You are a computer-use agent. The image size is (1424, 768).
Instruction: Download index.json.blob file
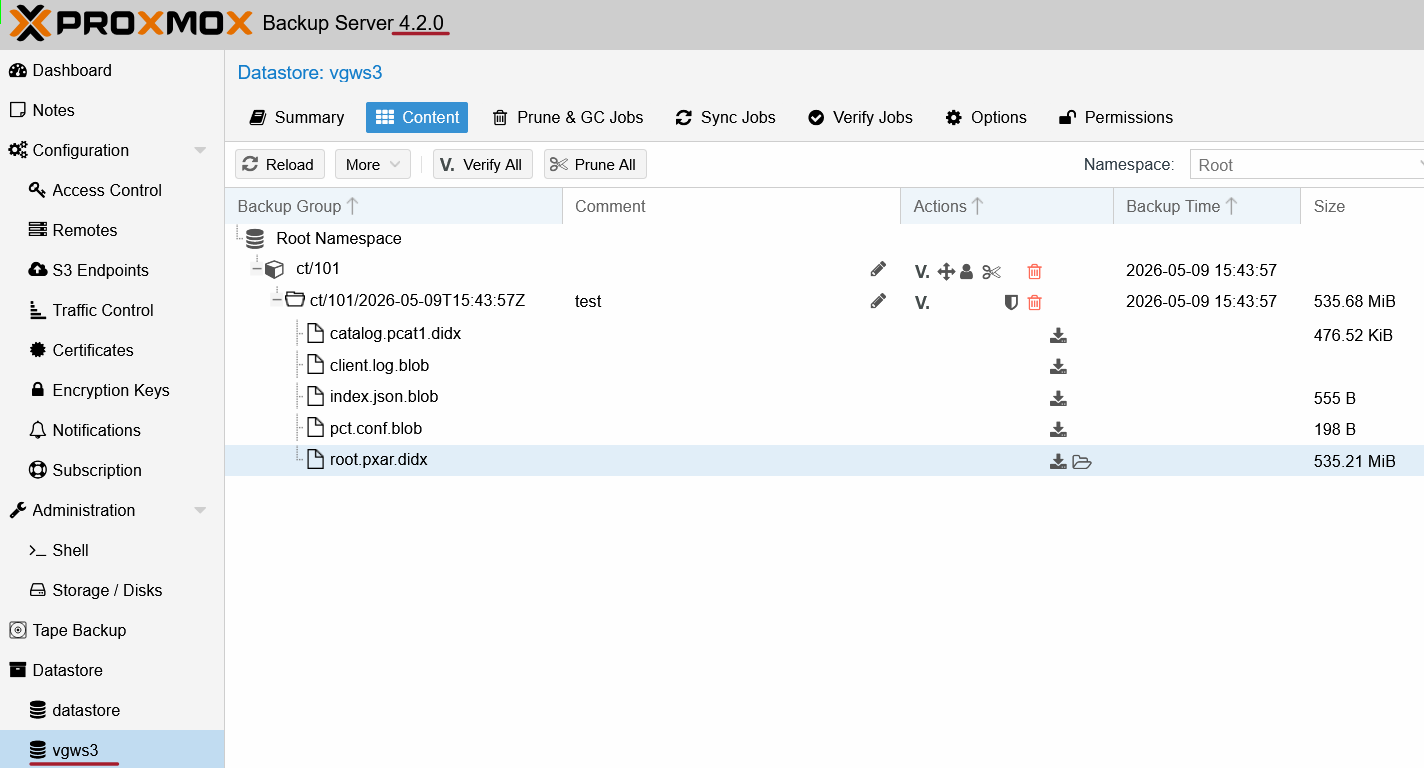pos(1058,398)
